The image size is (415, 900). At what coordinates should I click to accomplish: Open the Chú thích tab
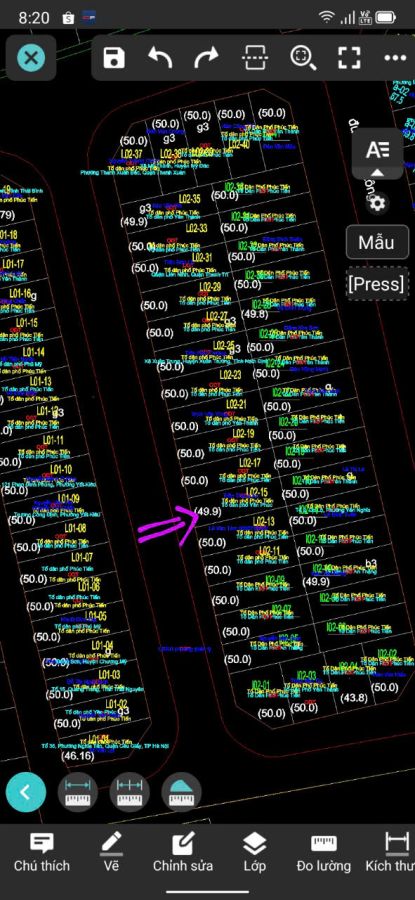42,854
